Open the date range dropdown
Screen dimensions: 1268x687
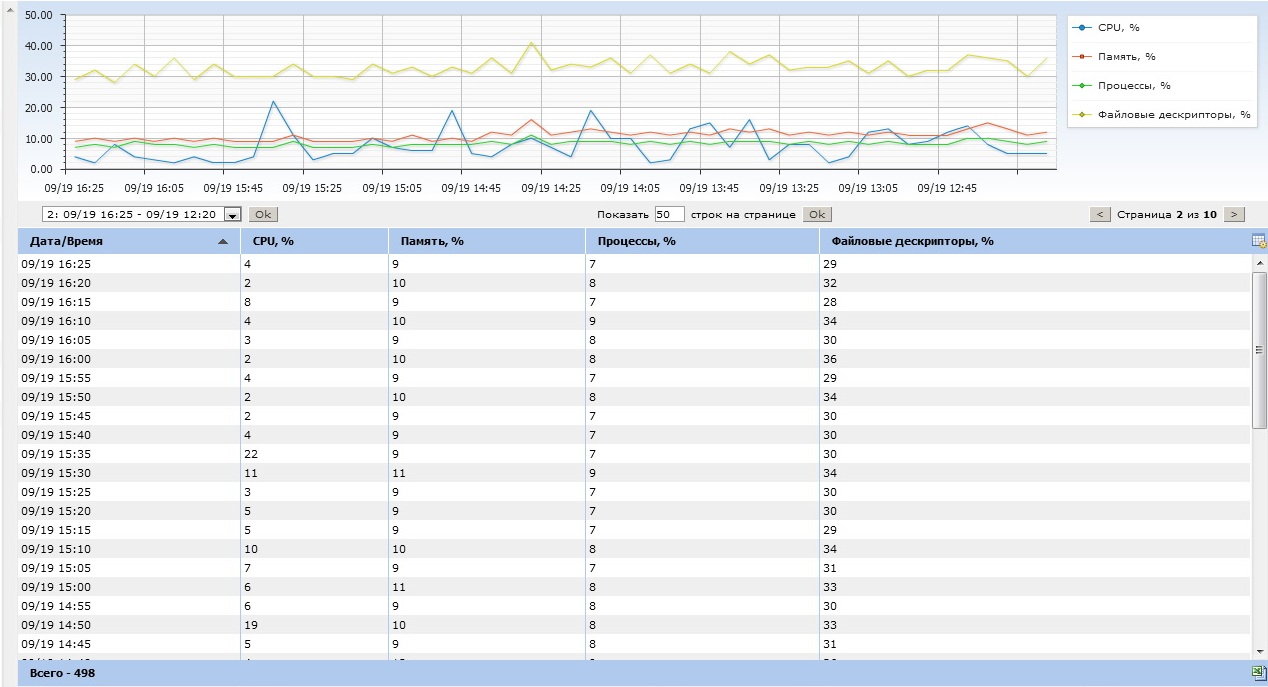[x=232, y=214]
